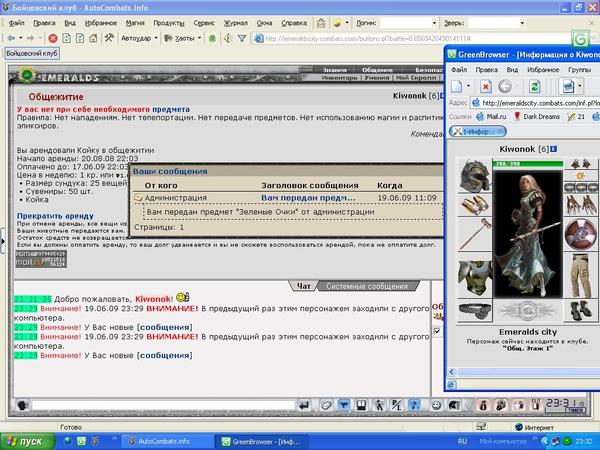Open the Файл menu in AutoCombats
Viewport: 600px width, 450px height.
pyautogui.click(x=16, y=23)
